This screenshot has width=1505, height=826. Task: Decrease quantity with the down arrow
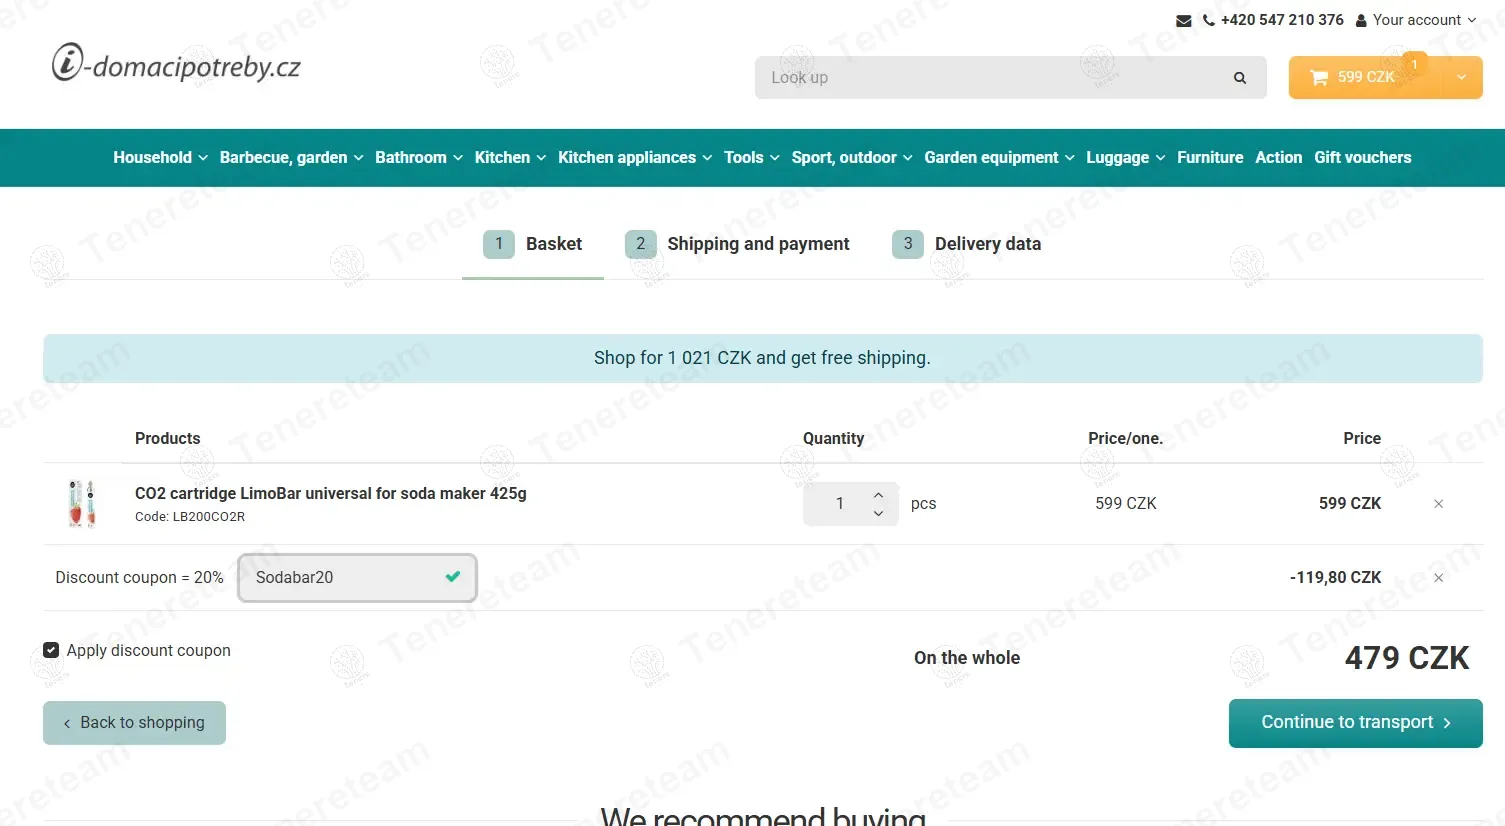(878, 514)
